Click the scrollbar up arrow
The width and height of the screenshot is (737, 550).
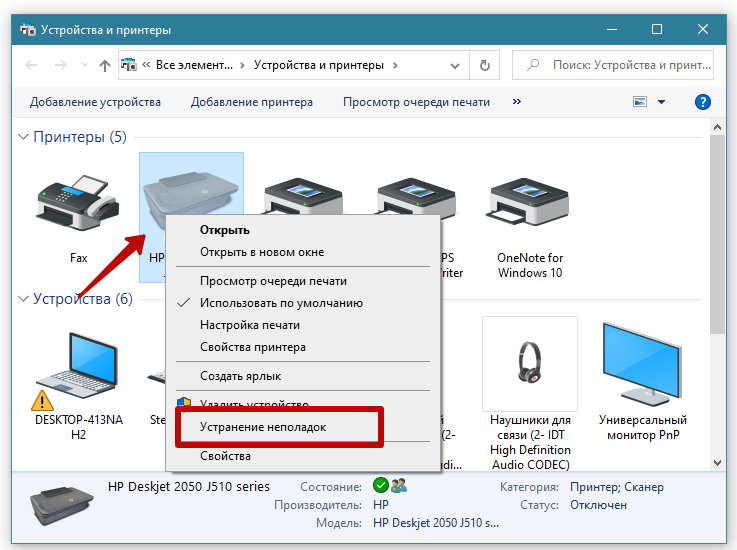coord(717,127)
